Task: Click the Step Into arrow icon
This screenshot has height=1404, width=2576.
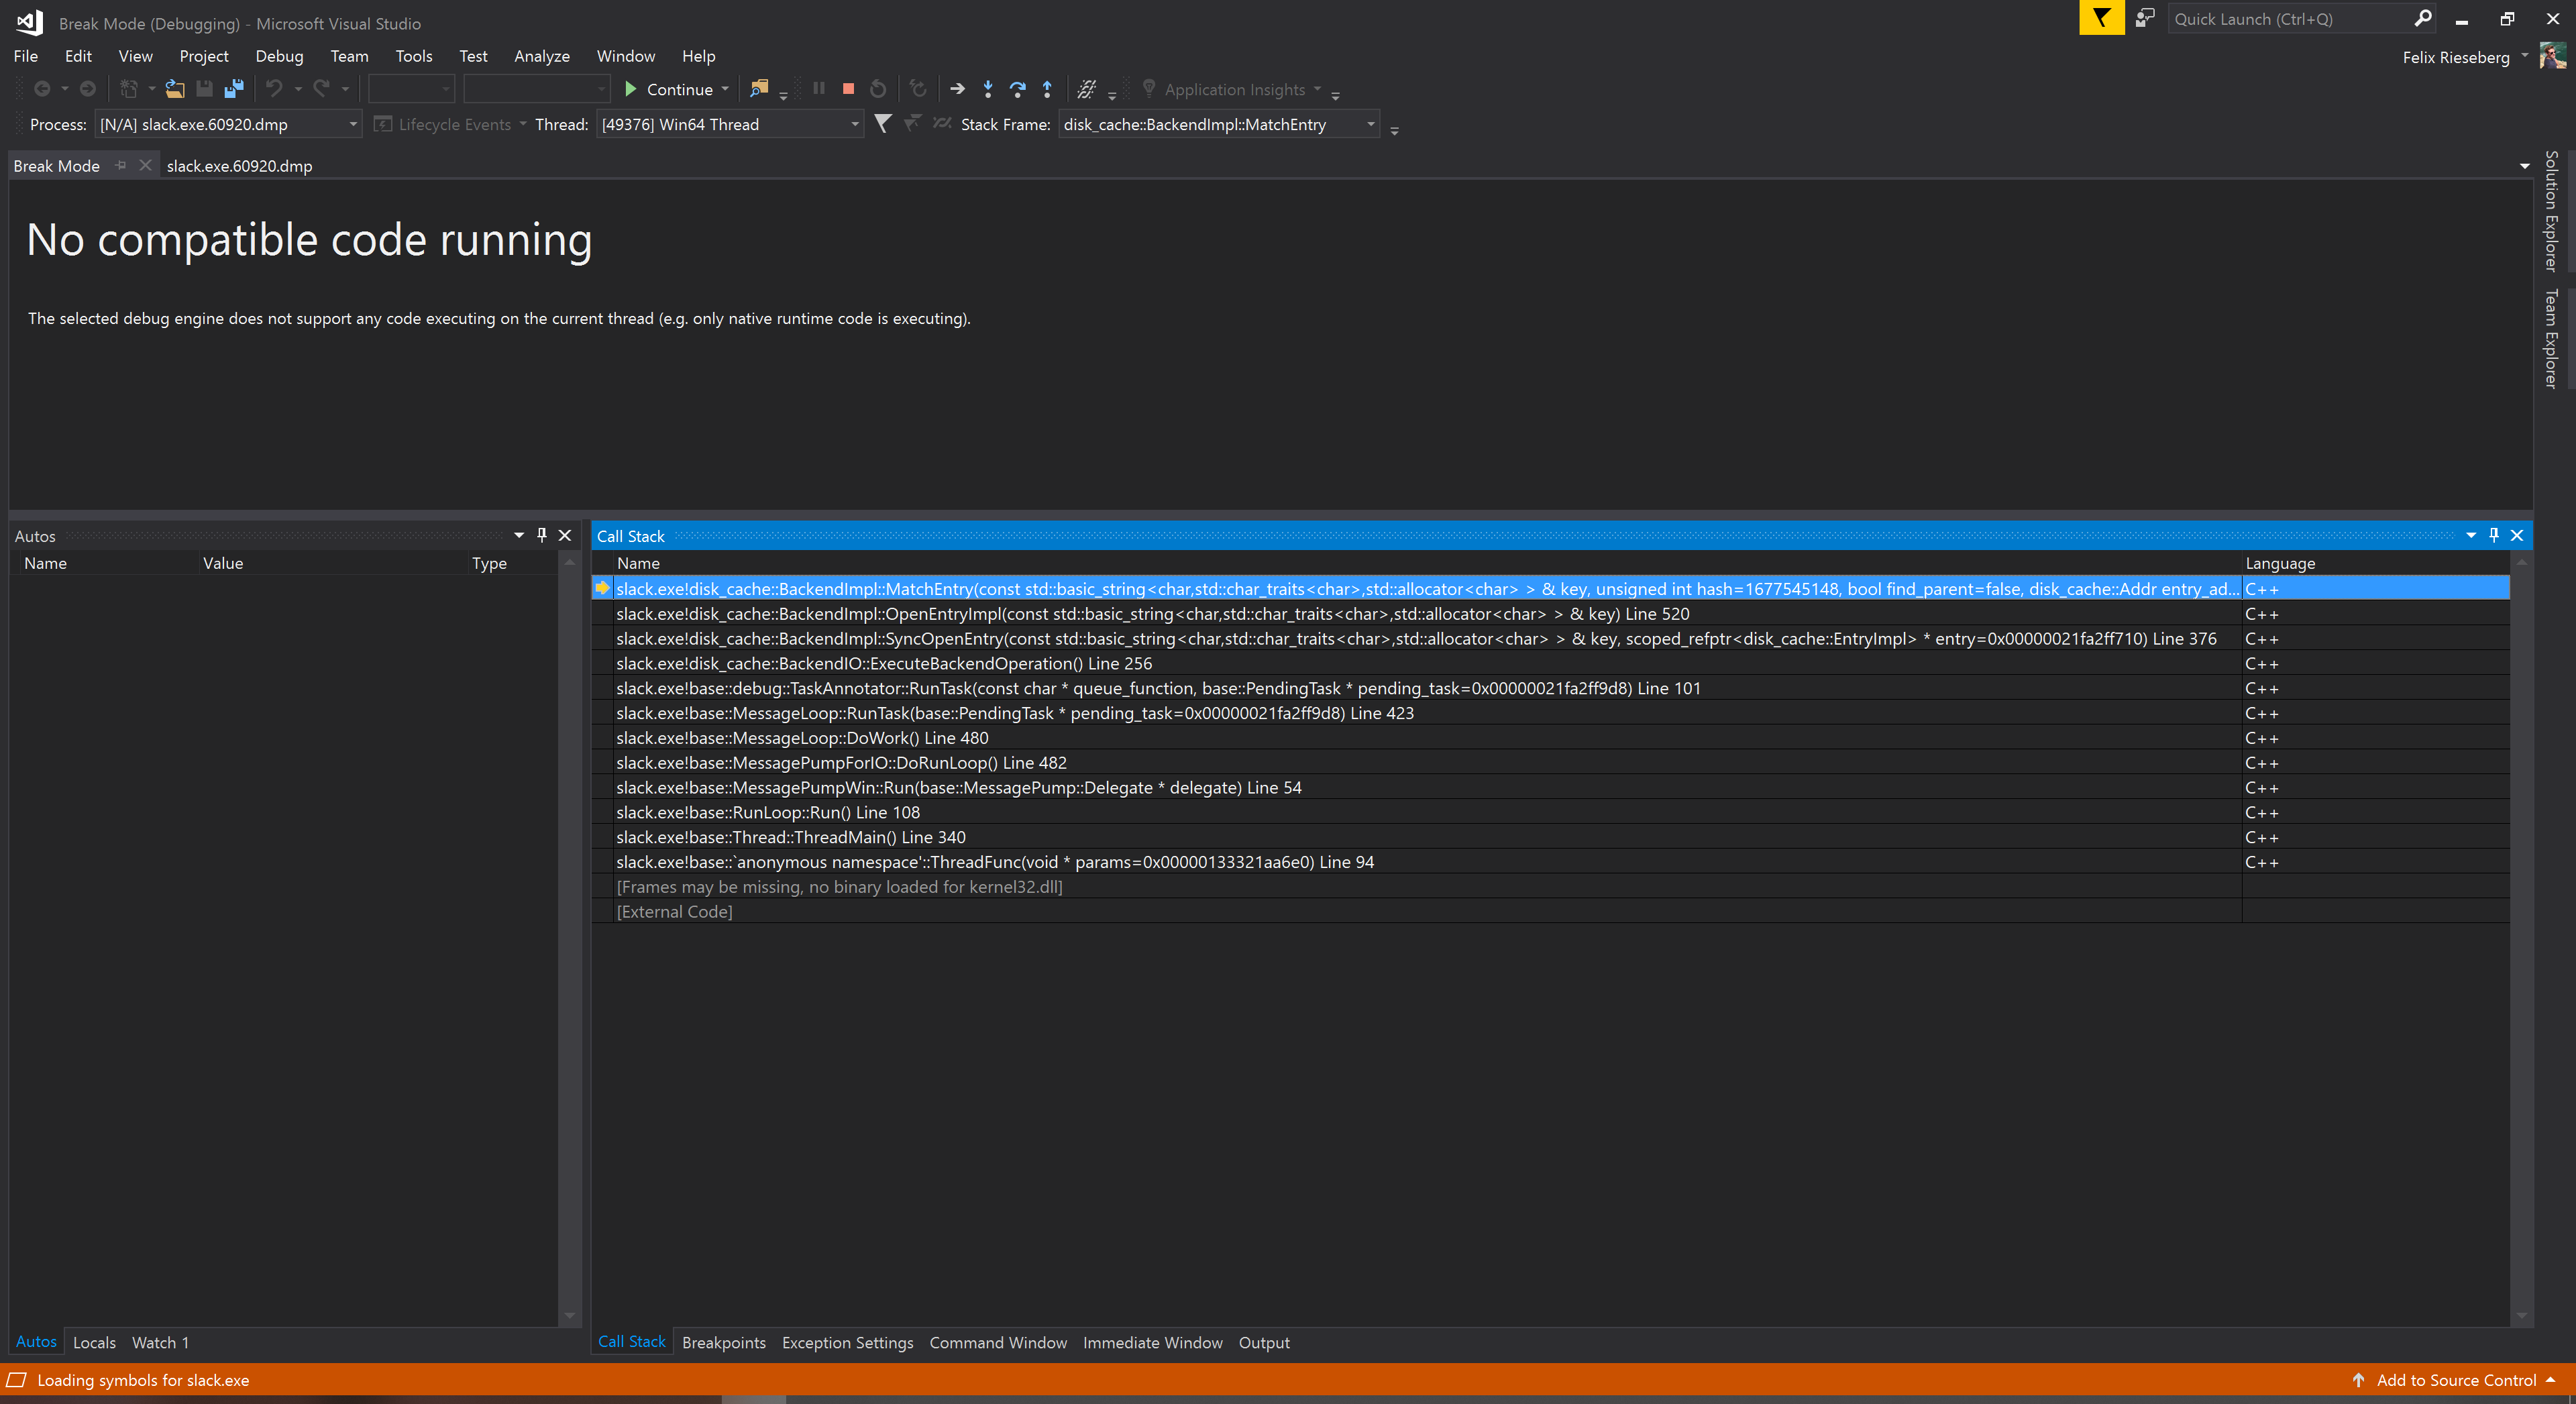Action: (987, 89)
